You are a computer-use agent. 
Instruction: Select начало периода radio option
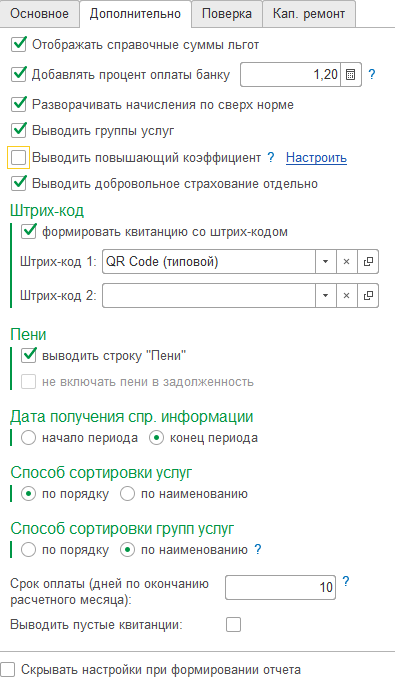coord(29,437)
